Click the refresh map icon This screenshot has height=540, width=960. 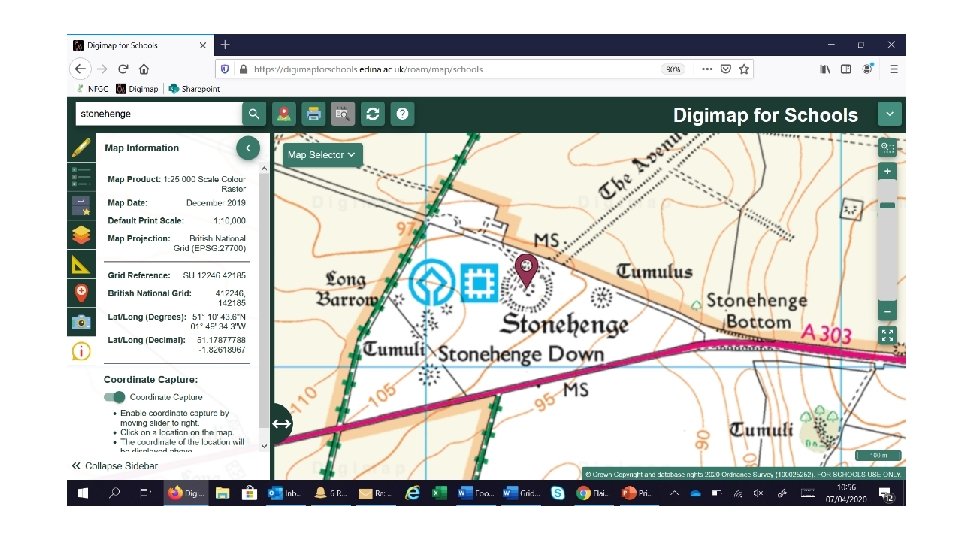coord(372,114)
